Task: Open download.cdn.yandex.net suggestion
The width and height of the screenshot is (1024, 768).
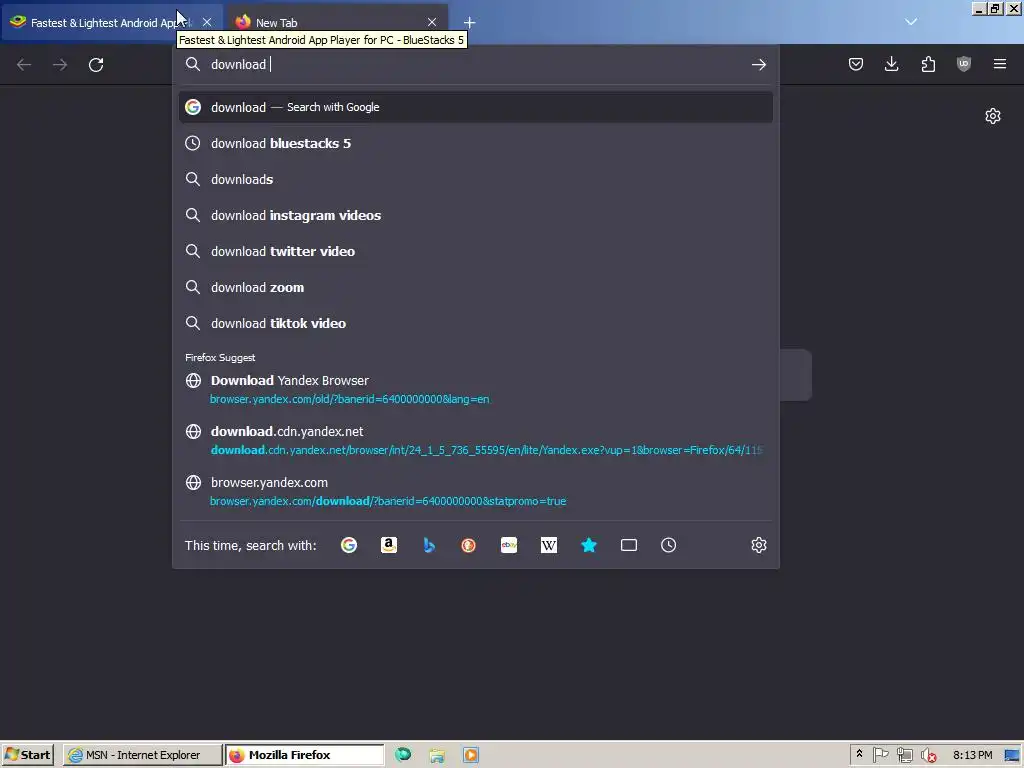Action: click(x=475, y=440)
